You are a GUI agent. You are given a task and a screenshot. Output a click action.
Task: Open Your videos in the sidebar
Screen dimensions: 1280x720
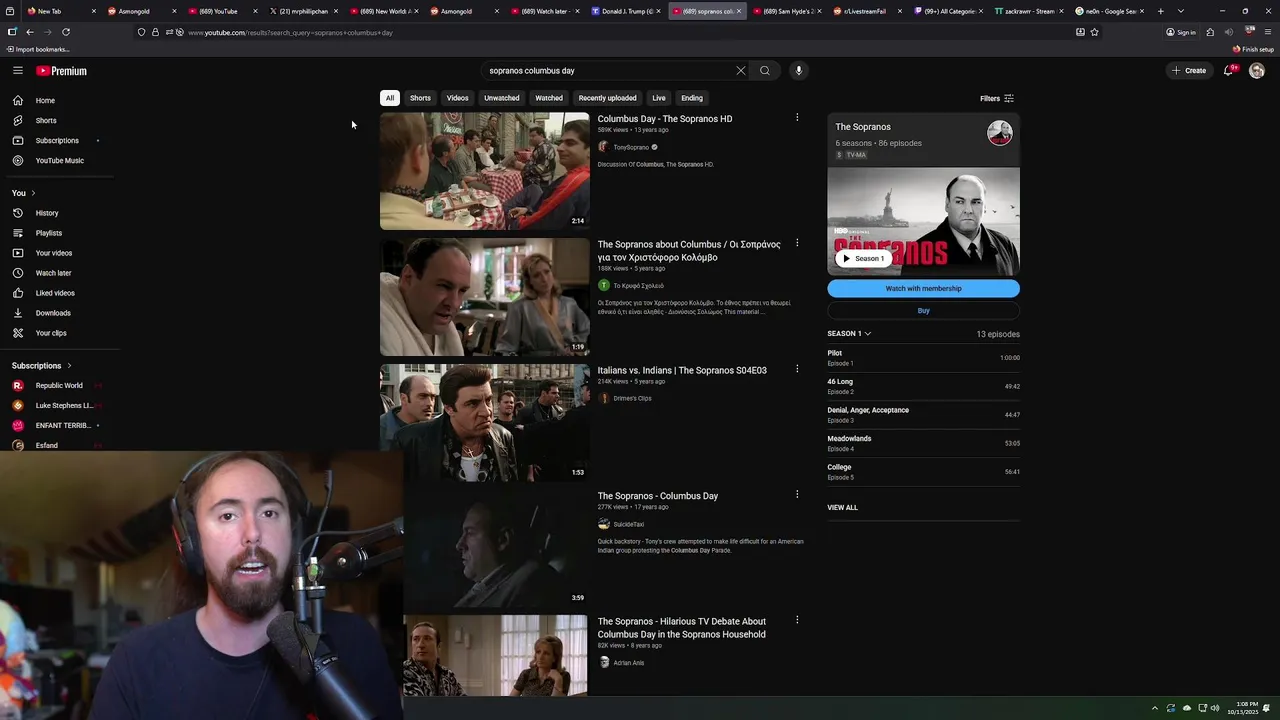click(x=54, y=253)
